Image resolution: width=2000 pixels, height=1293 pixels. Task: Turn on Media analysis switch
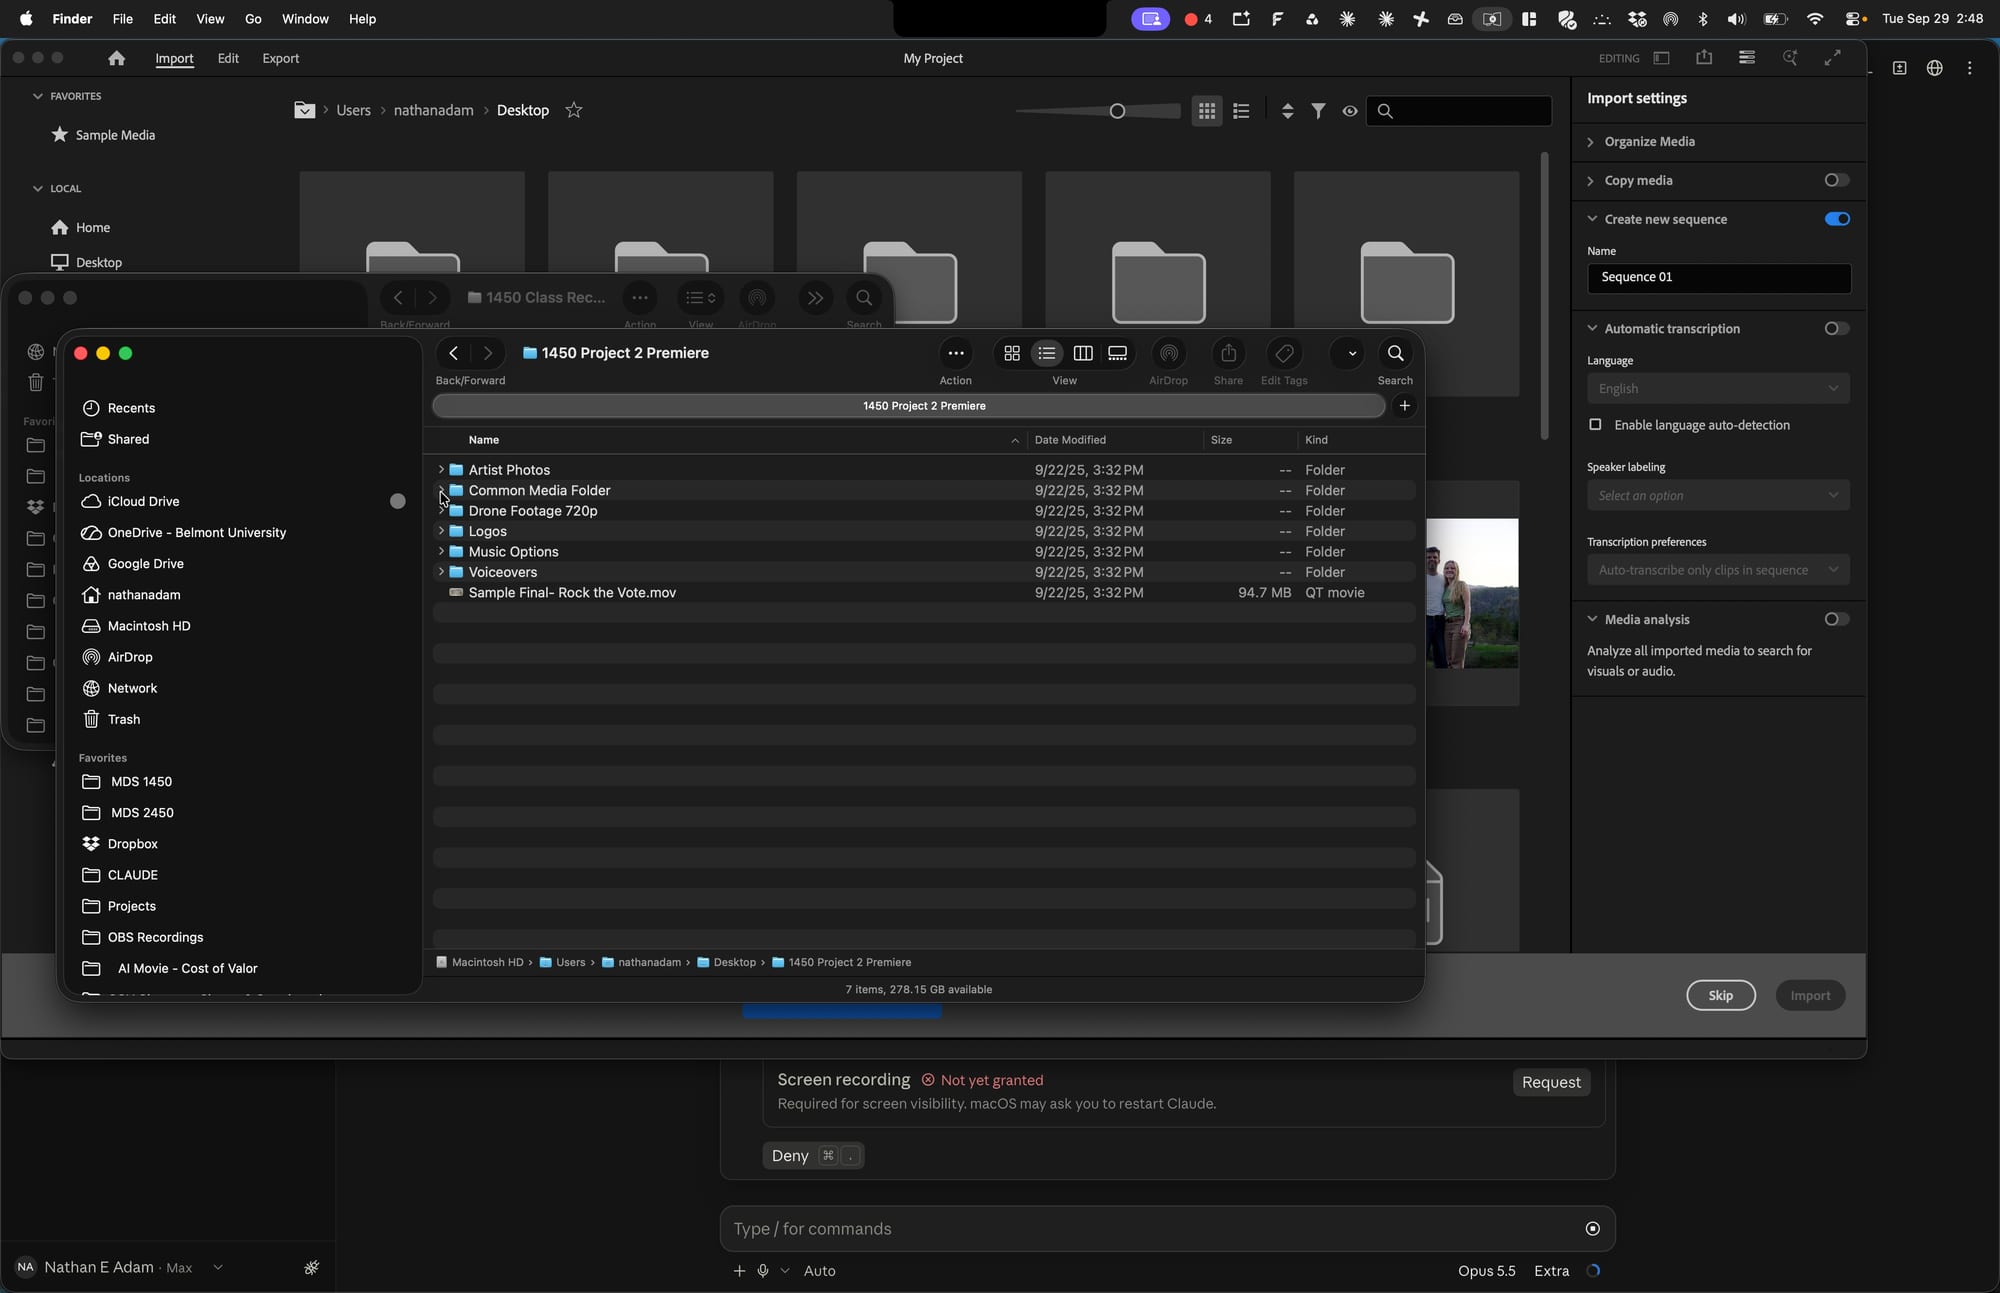[x=1836, y=620]
